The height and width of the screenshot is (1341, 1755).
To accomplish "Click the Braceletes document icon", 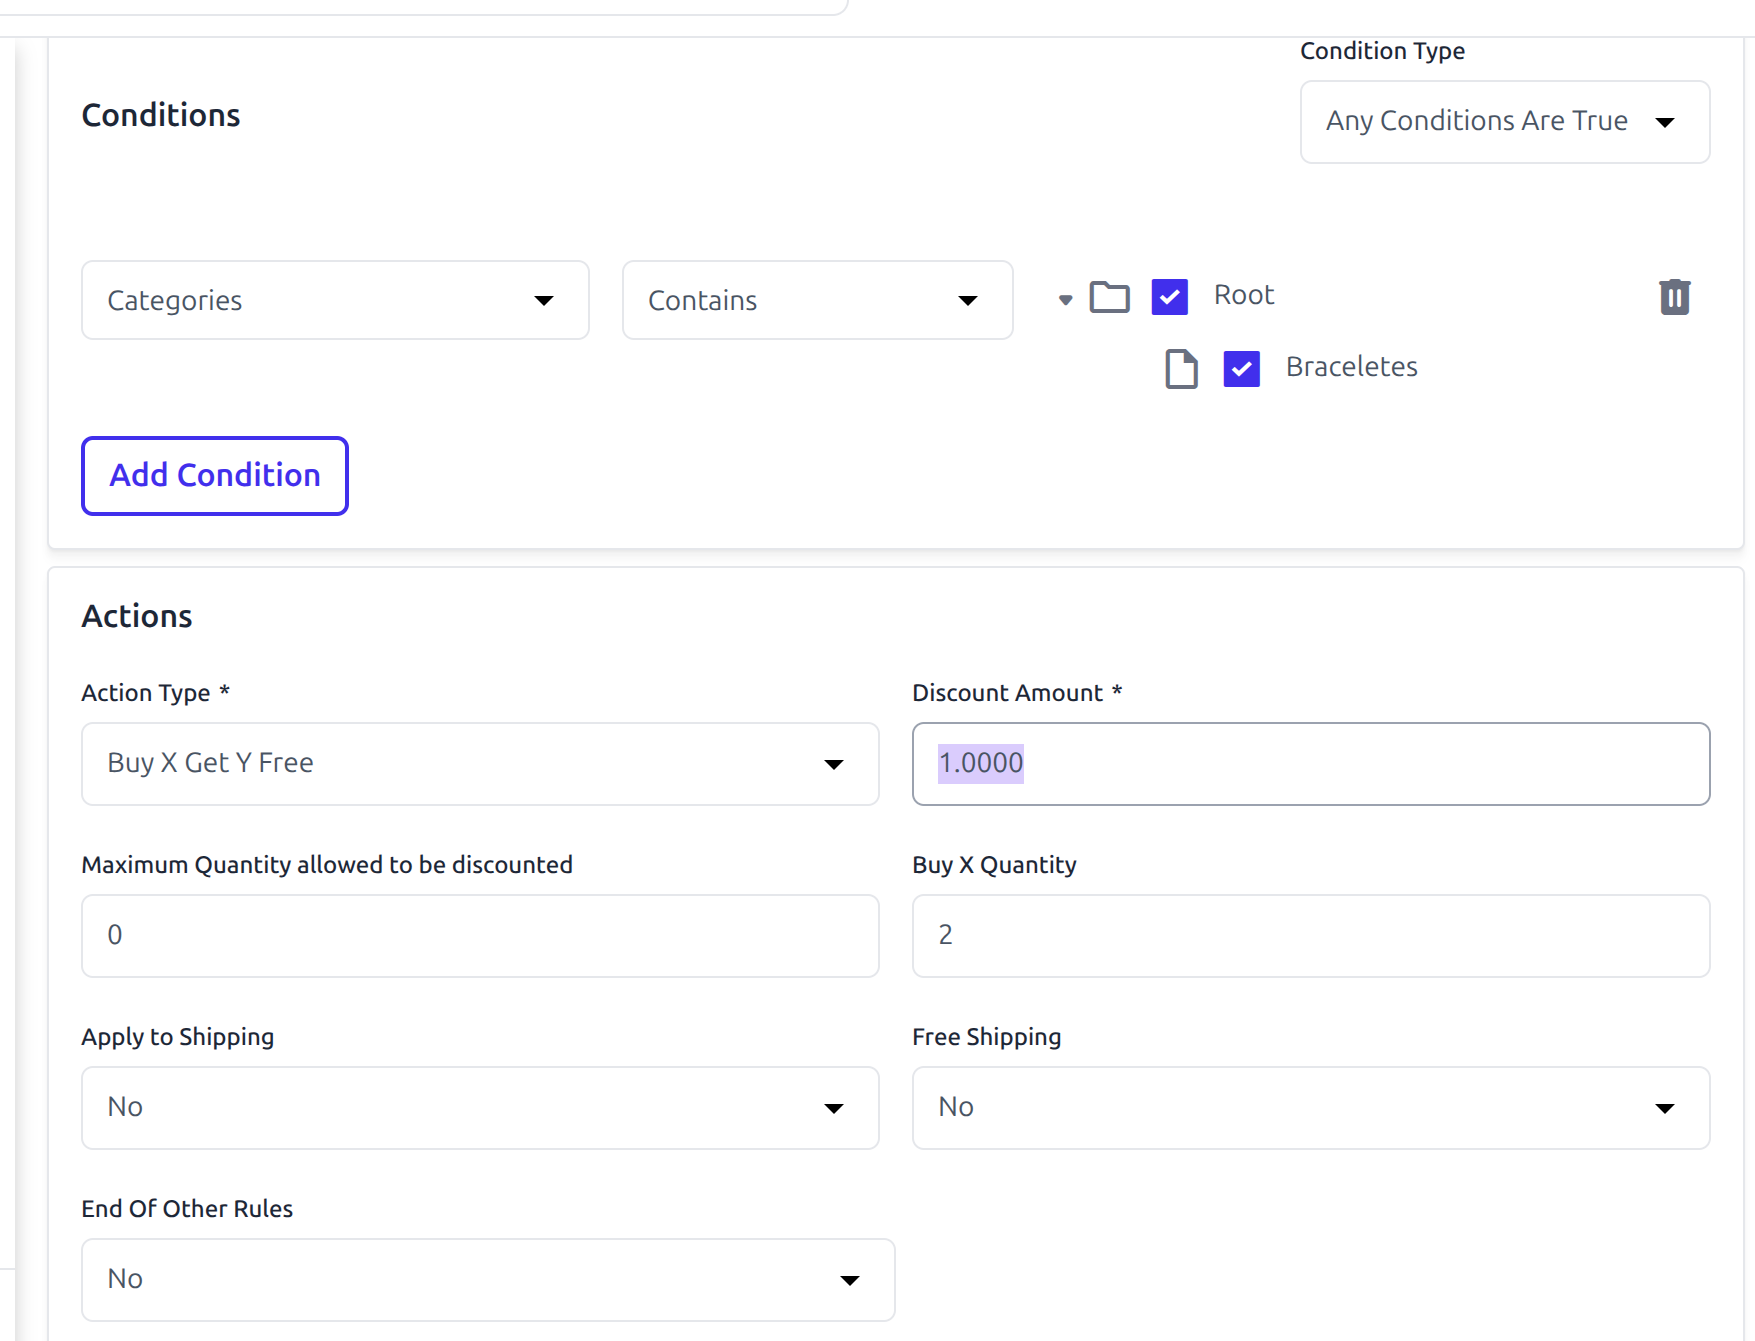I will coord(1181,369).
